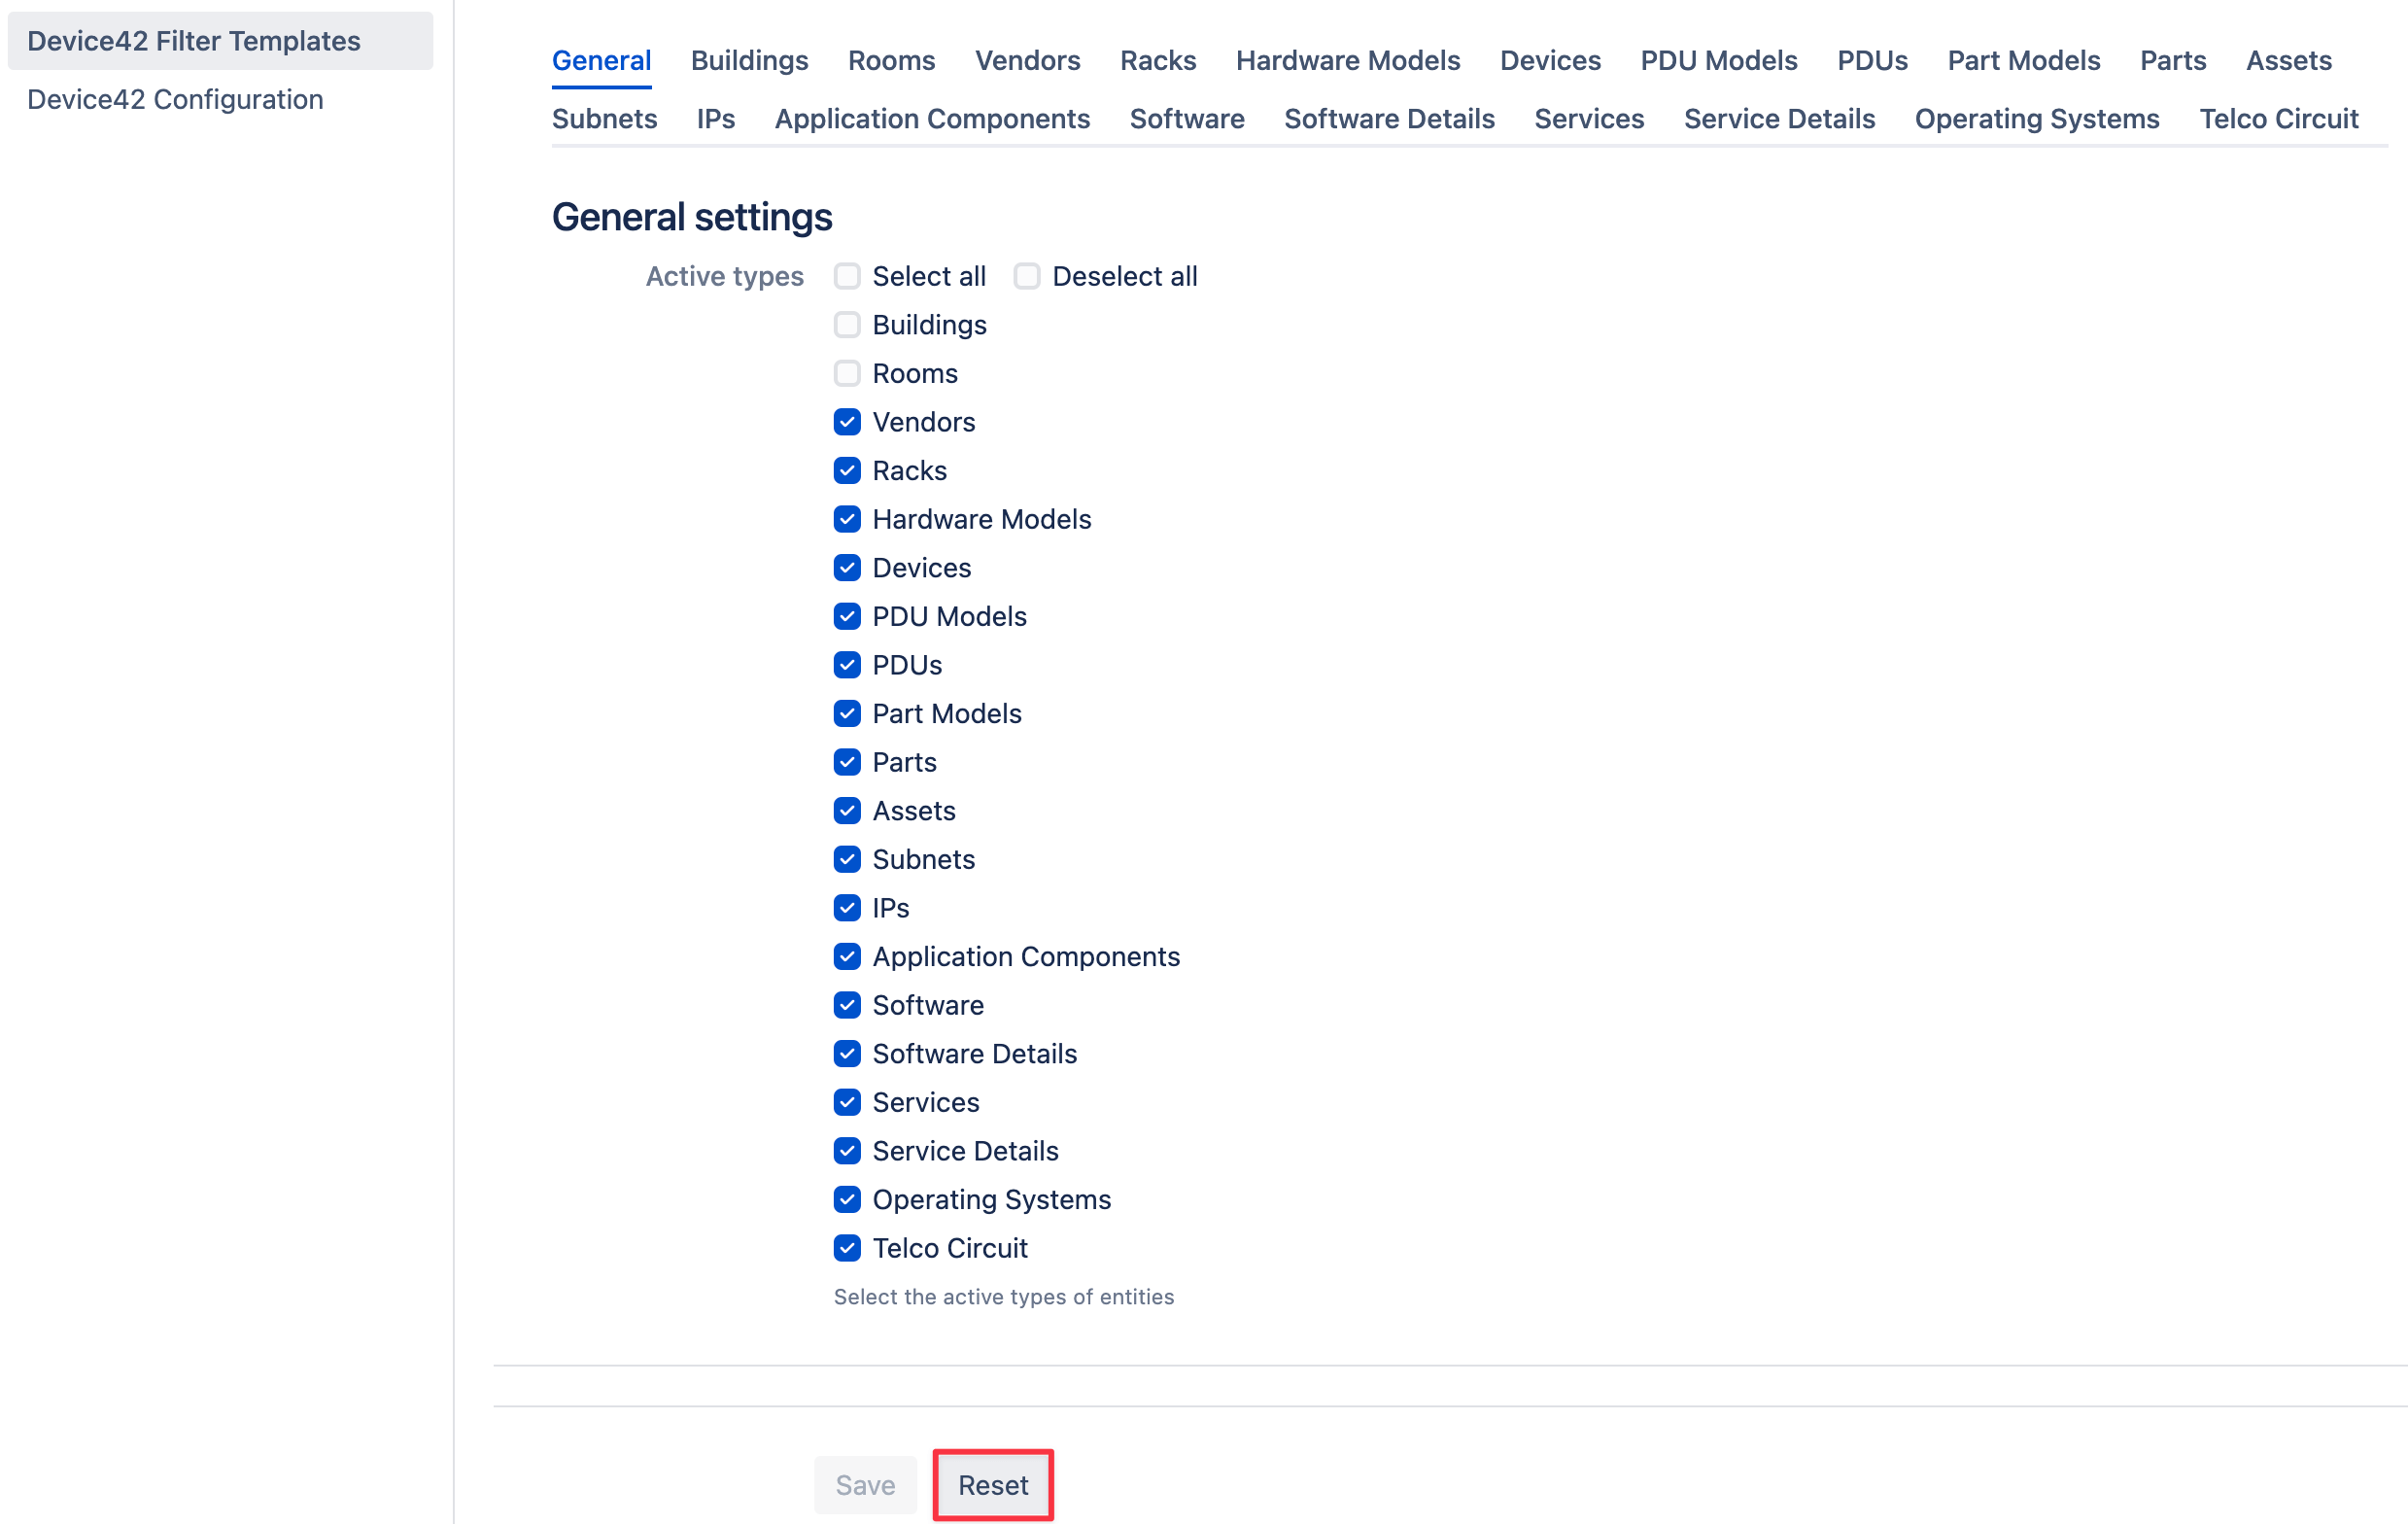Viewport: 2408px width, 1524px height.
Task: Uncheck the Software Details checkbox
Action: (x=847, y=1053)
